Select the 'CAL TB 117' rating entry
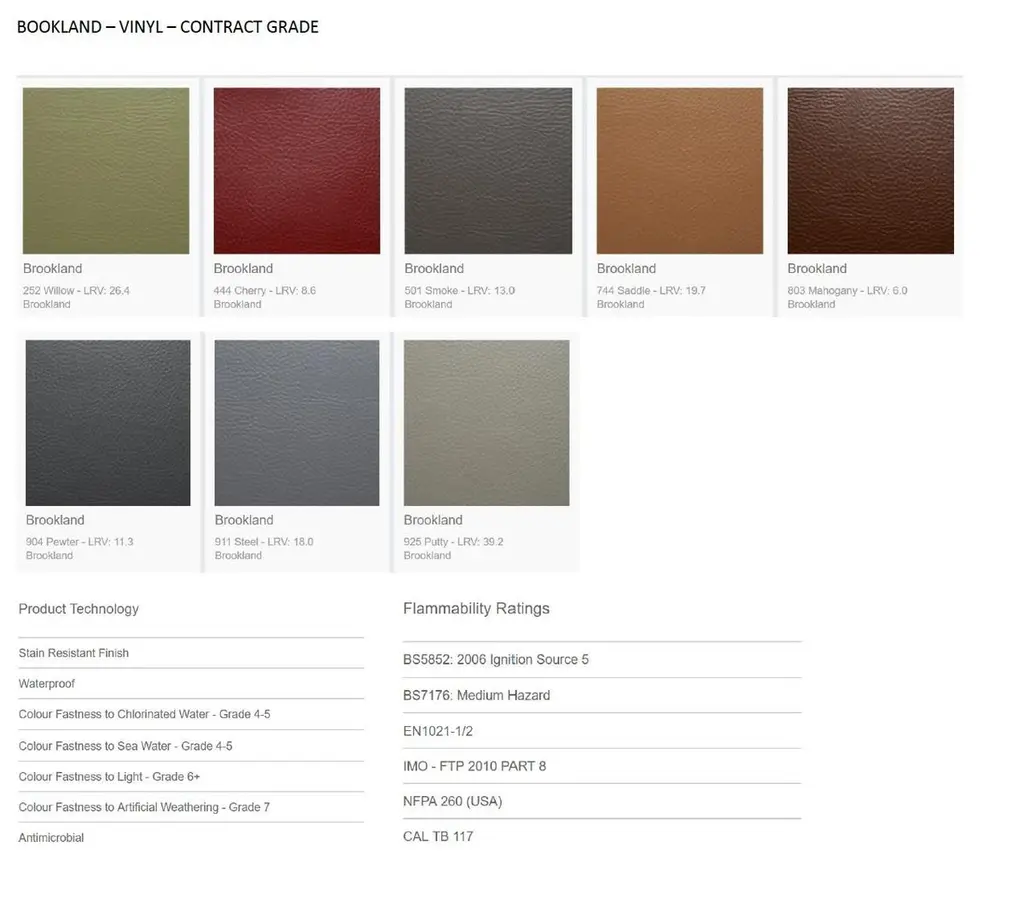Image resolution: width=1024 pixels, height=922 pixels. click(438, 837)
